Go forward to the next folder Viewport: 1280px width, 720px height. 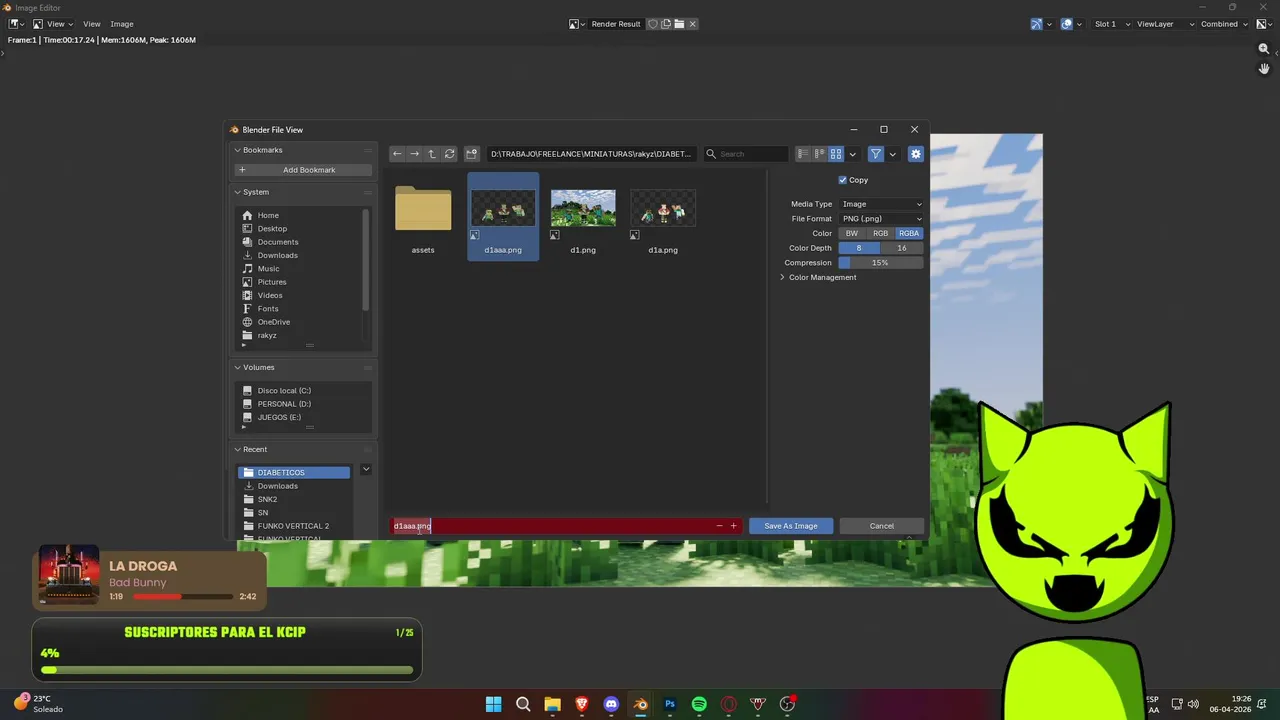[x=414, y=154]
